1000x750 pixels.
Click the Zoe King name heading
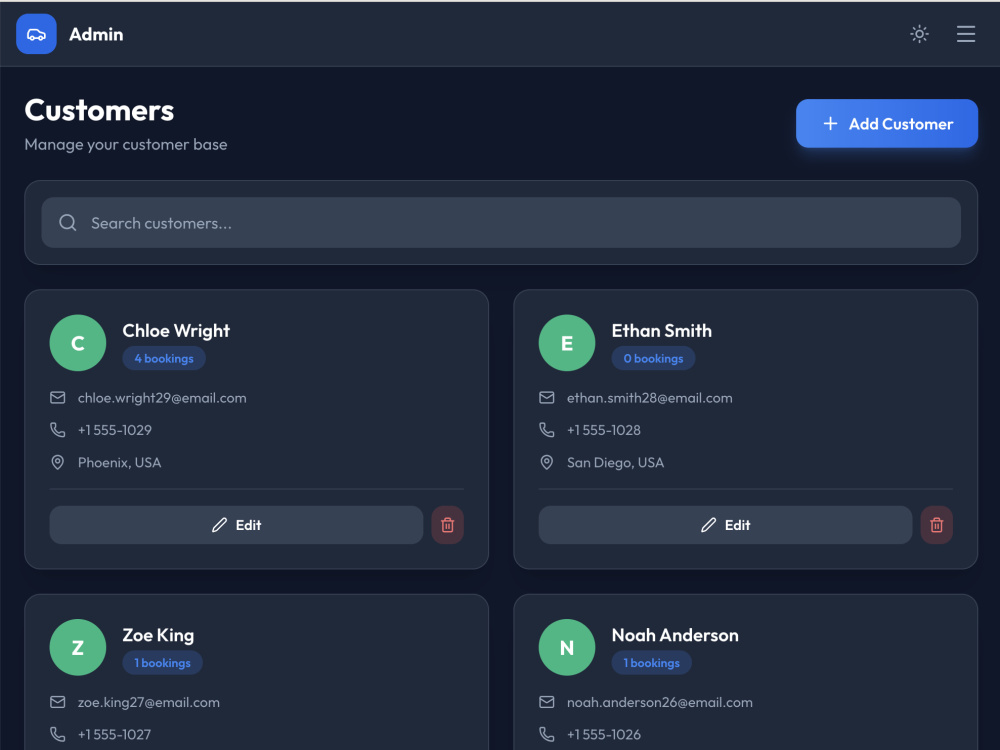[x=158, y=635]
